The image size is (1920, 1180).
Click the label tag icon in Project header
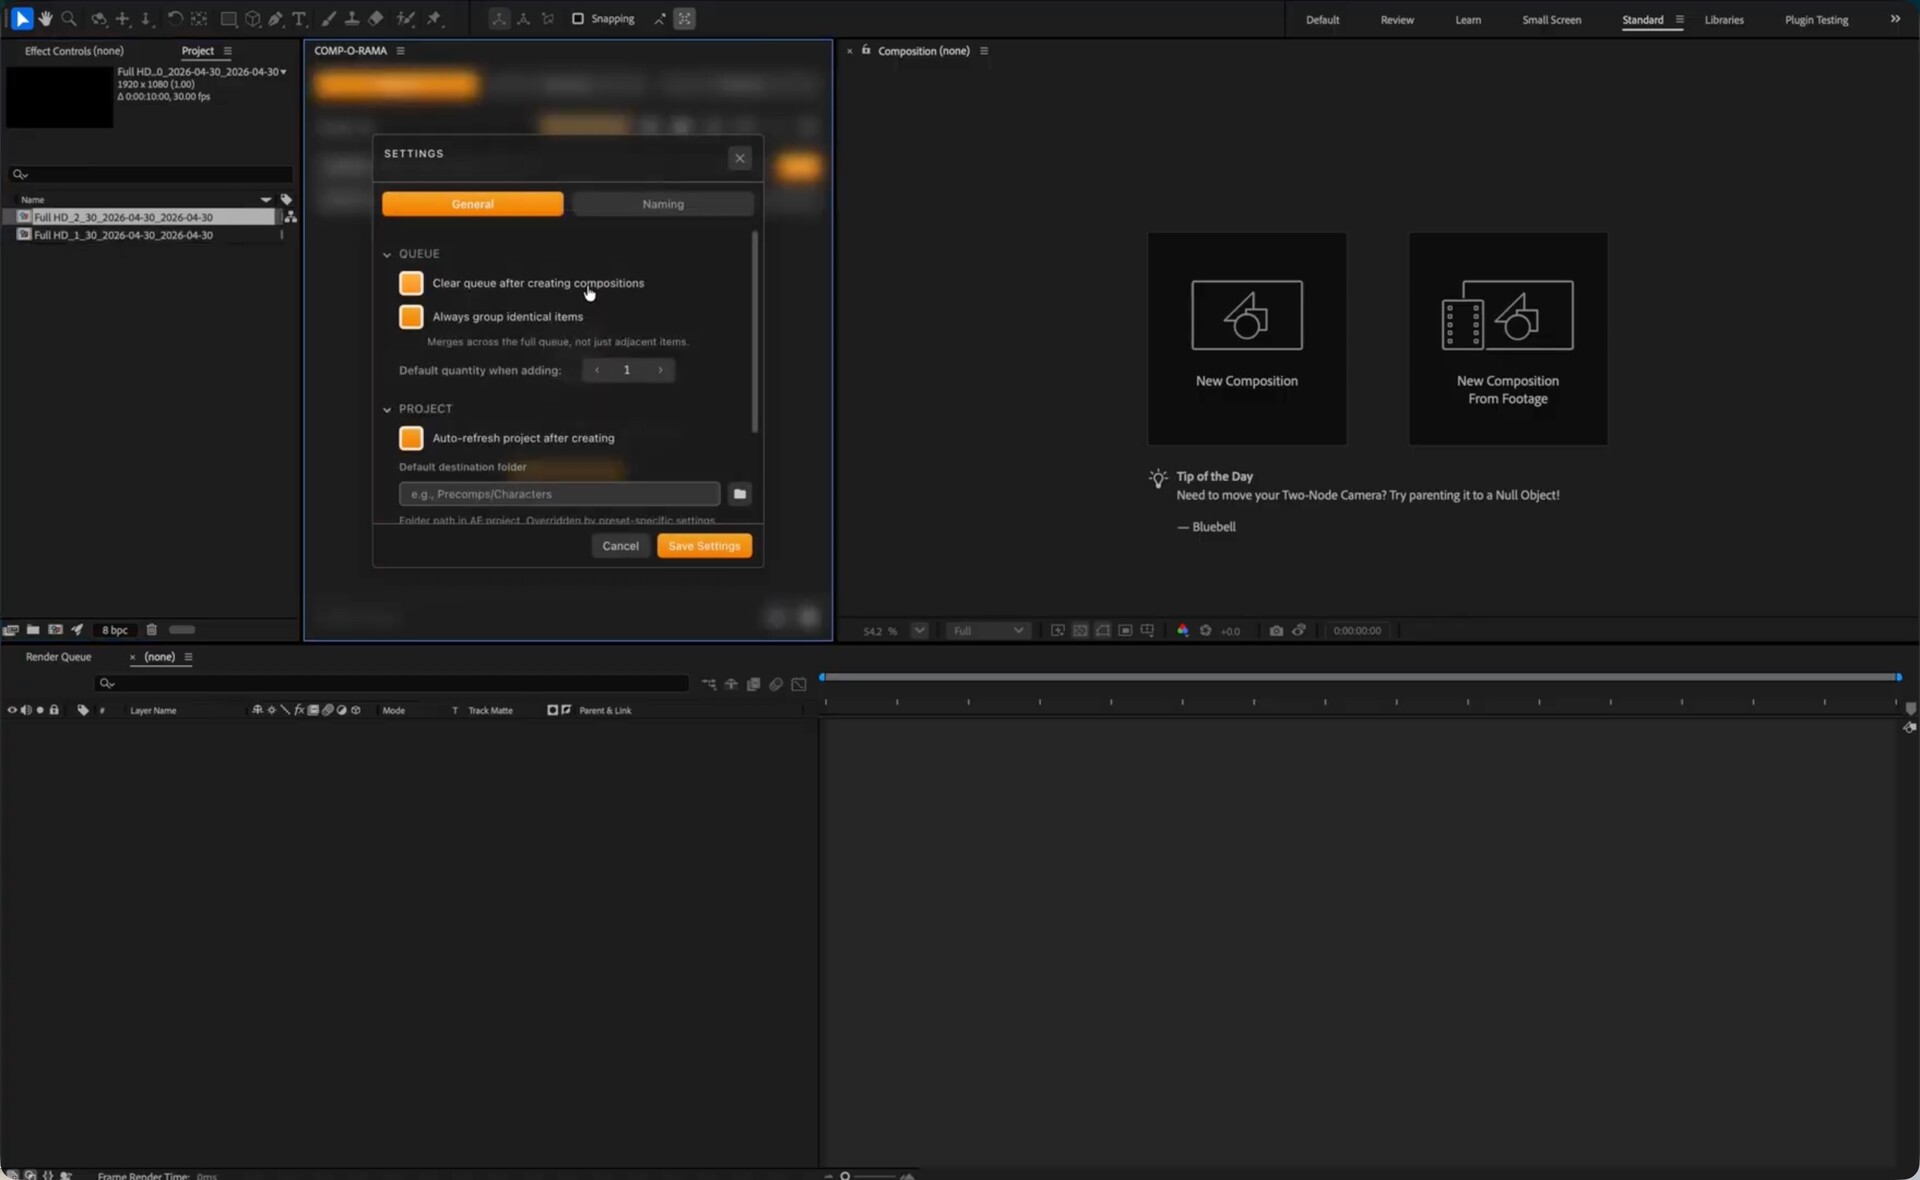click(x=286, y=199)
